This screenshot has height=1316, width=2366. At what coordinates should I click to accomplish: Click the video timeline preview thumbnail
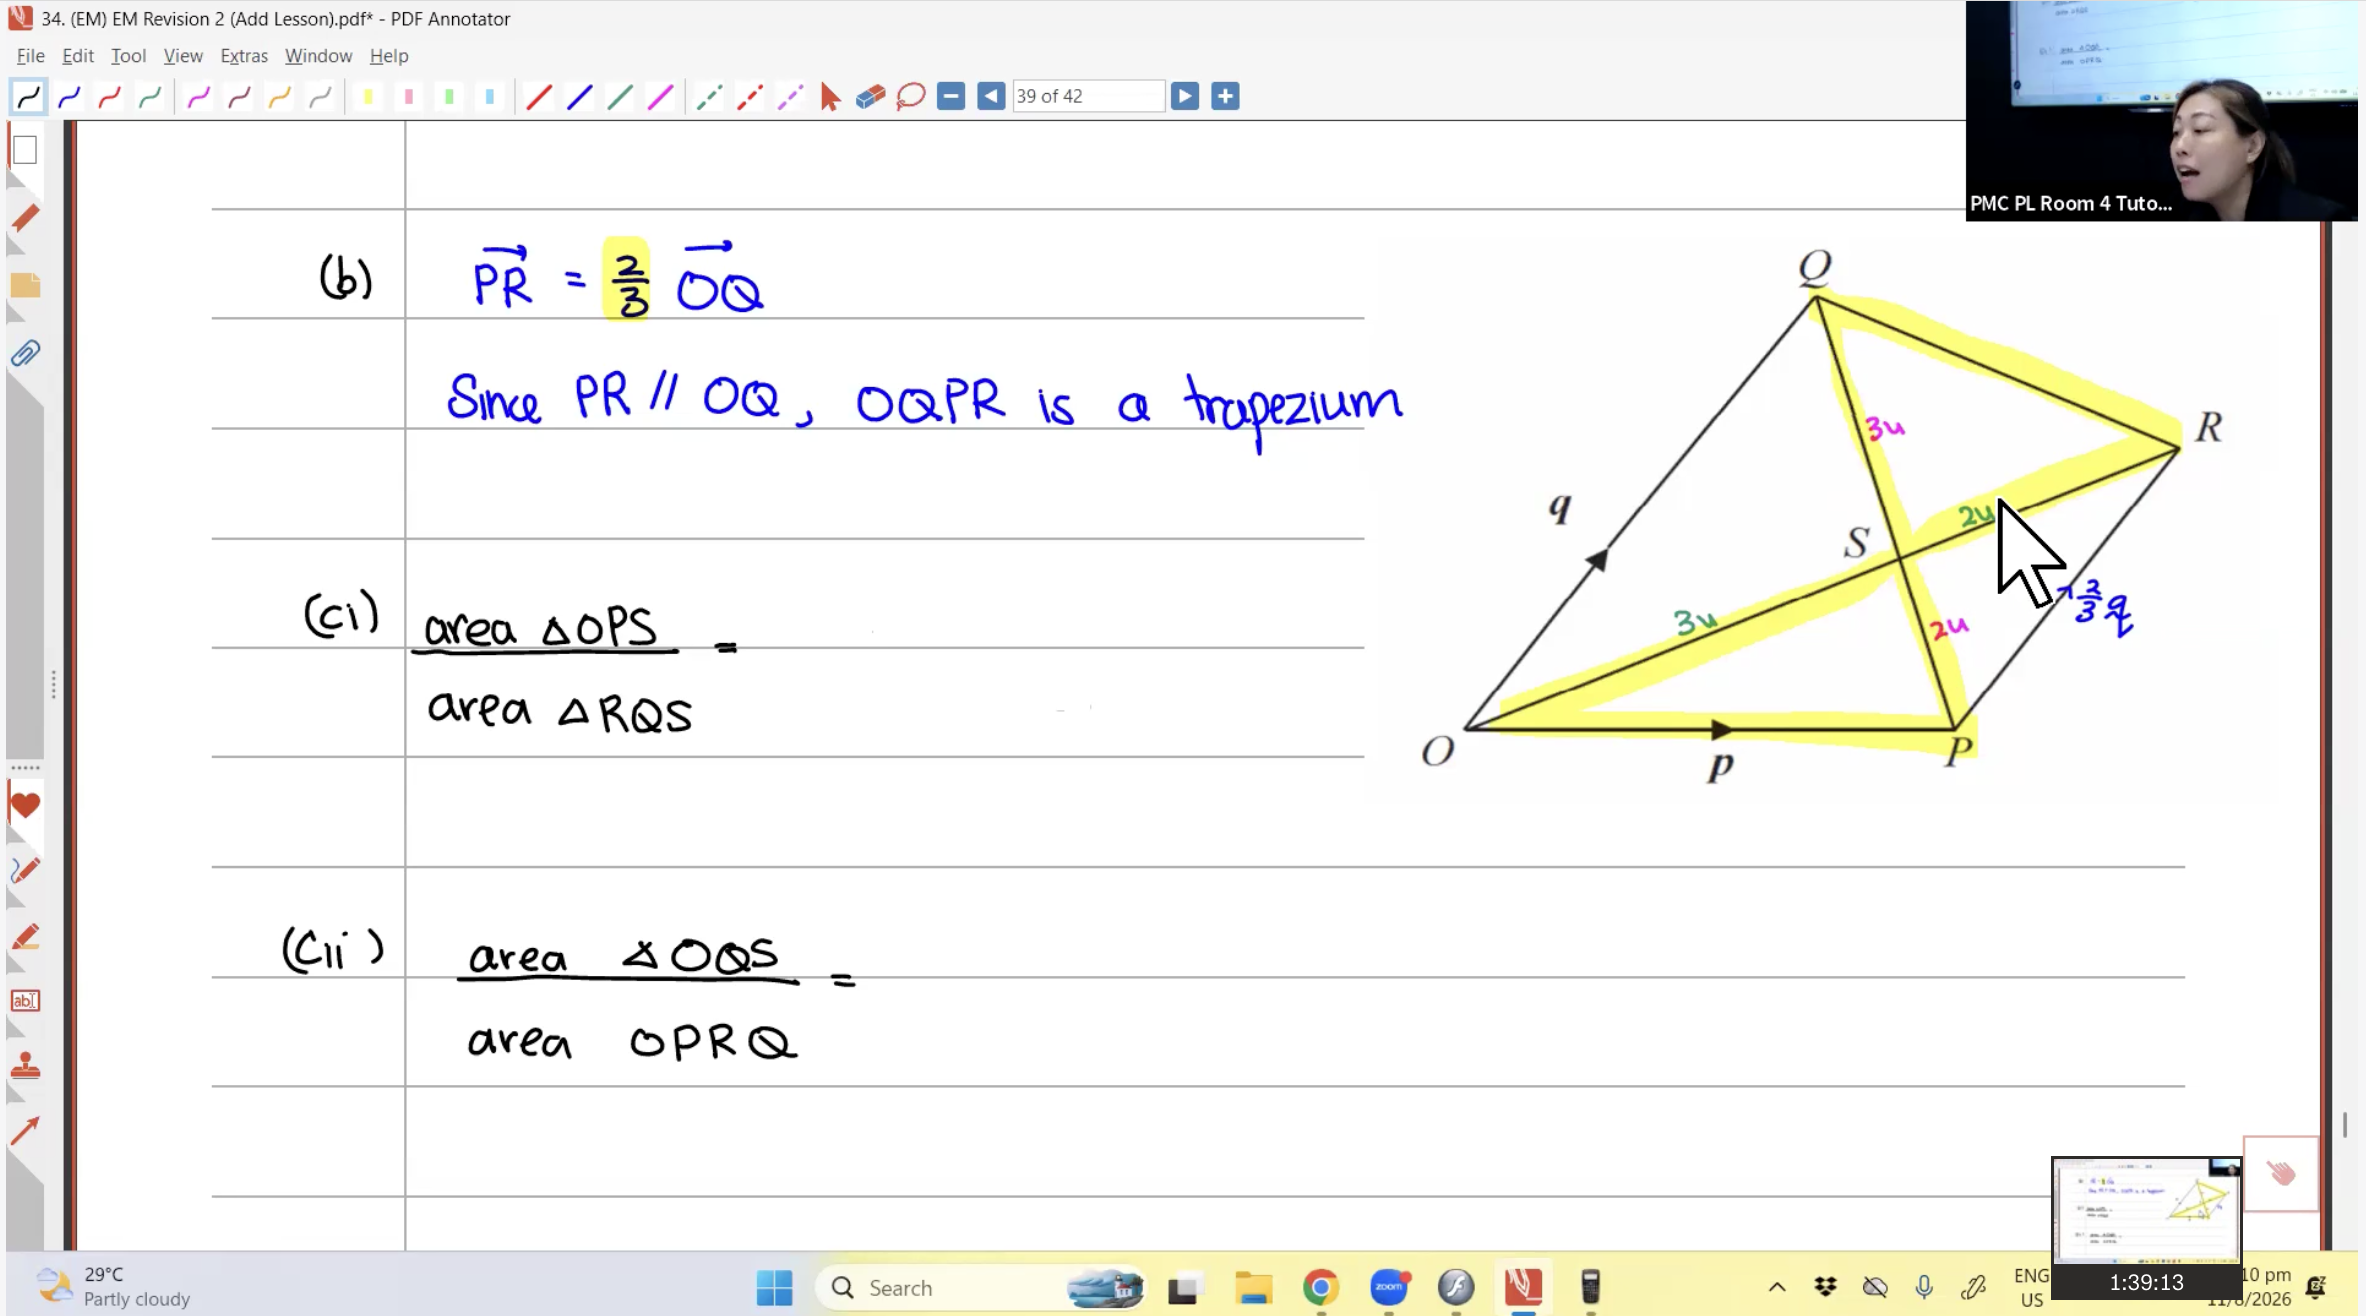2146,1212
